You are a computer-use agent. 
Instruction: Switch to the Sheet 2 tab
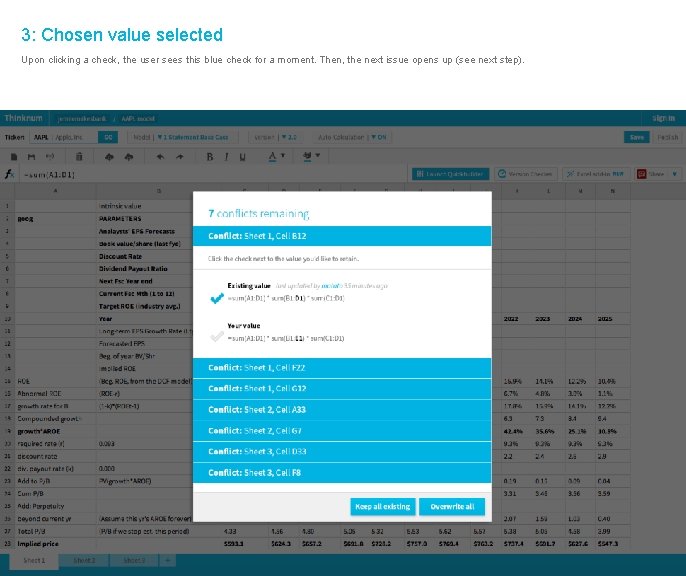tap(84, 561)
